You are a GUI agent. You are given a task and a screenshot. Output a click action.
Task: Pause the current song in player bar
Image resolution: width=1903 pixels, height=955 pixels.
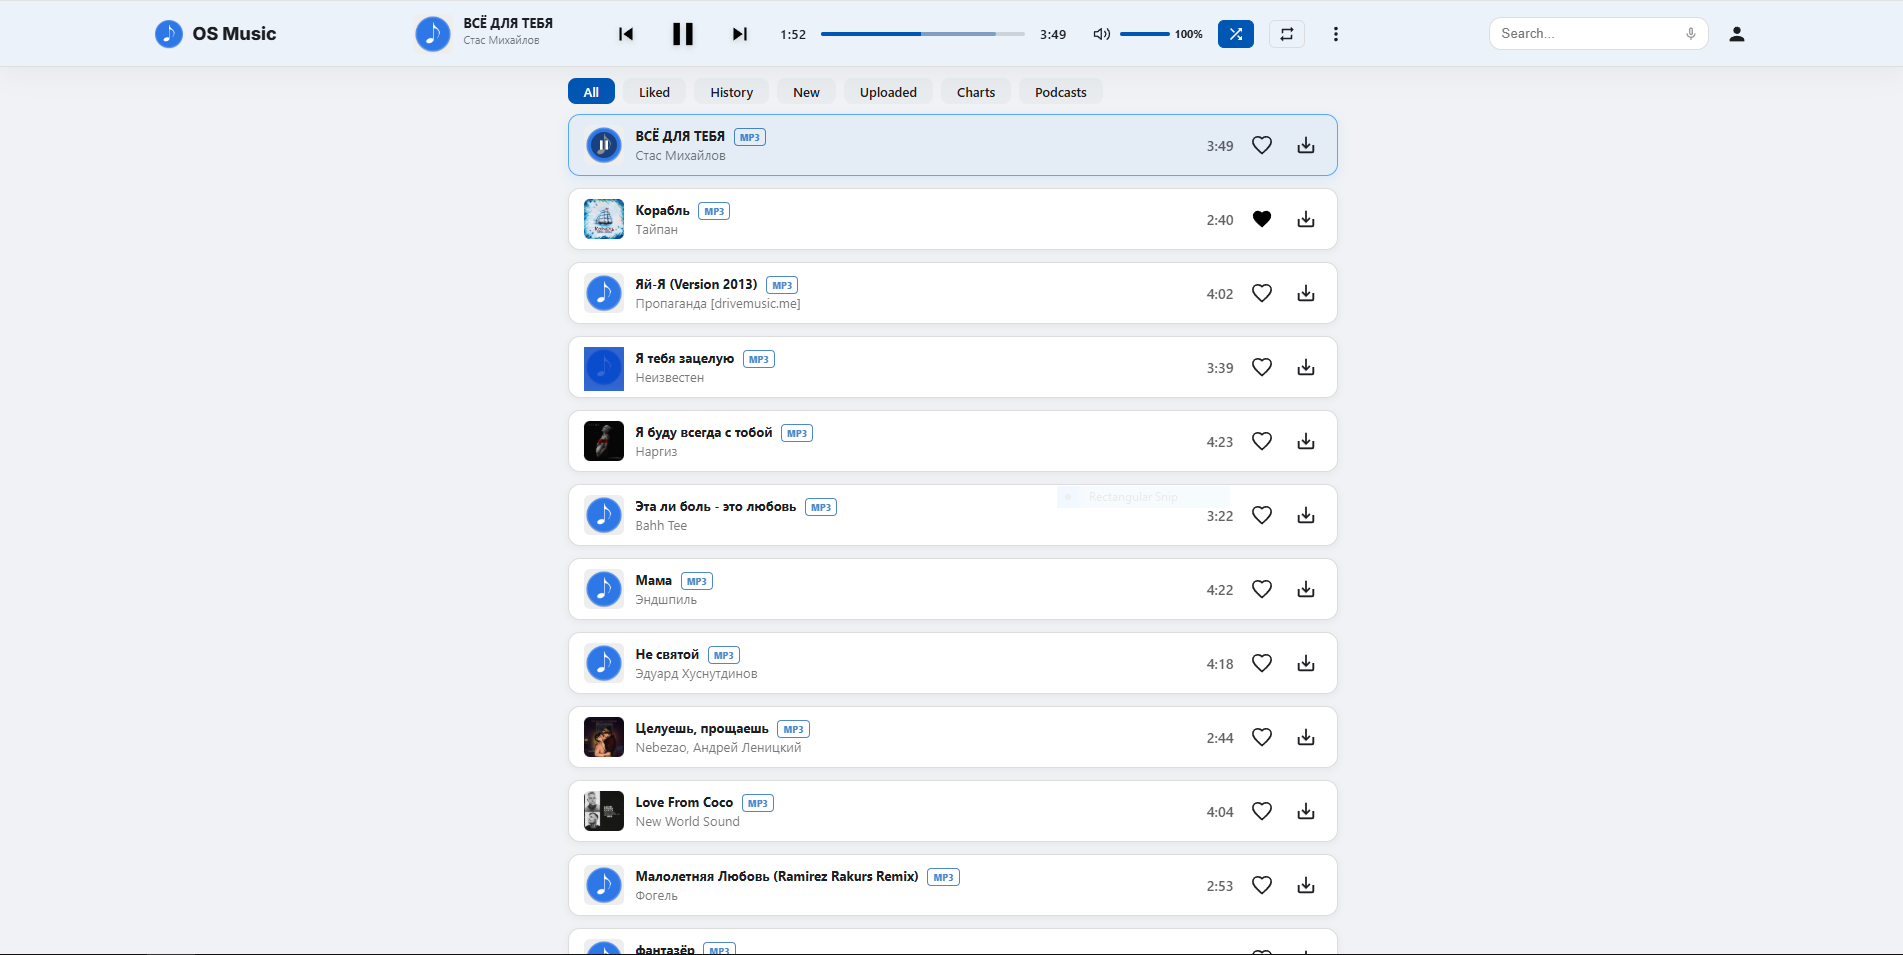[683, 34]
